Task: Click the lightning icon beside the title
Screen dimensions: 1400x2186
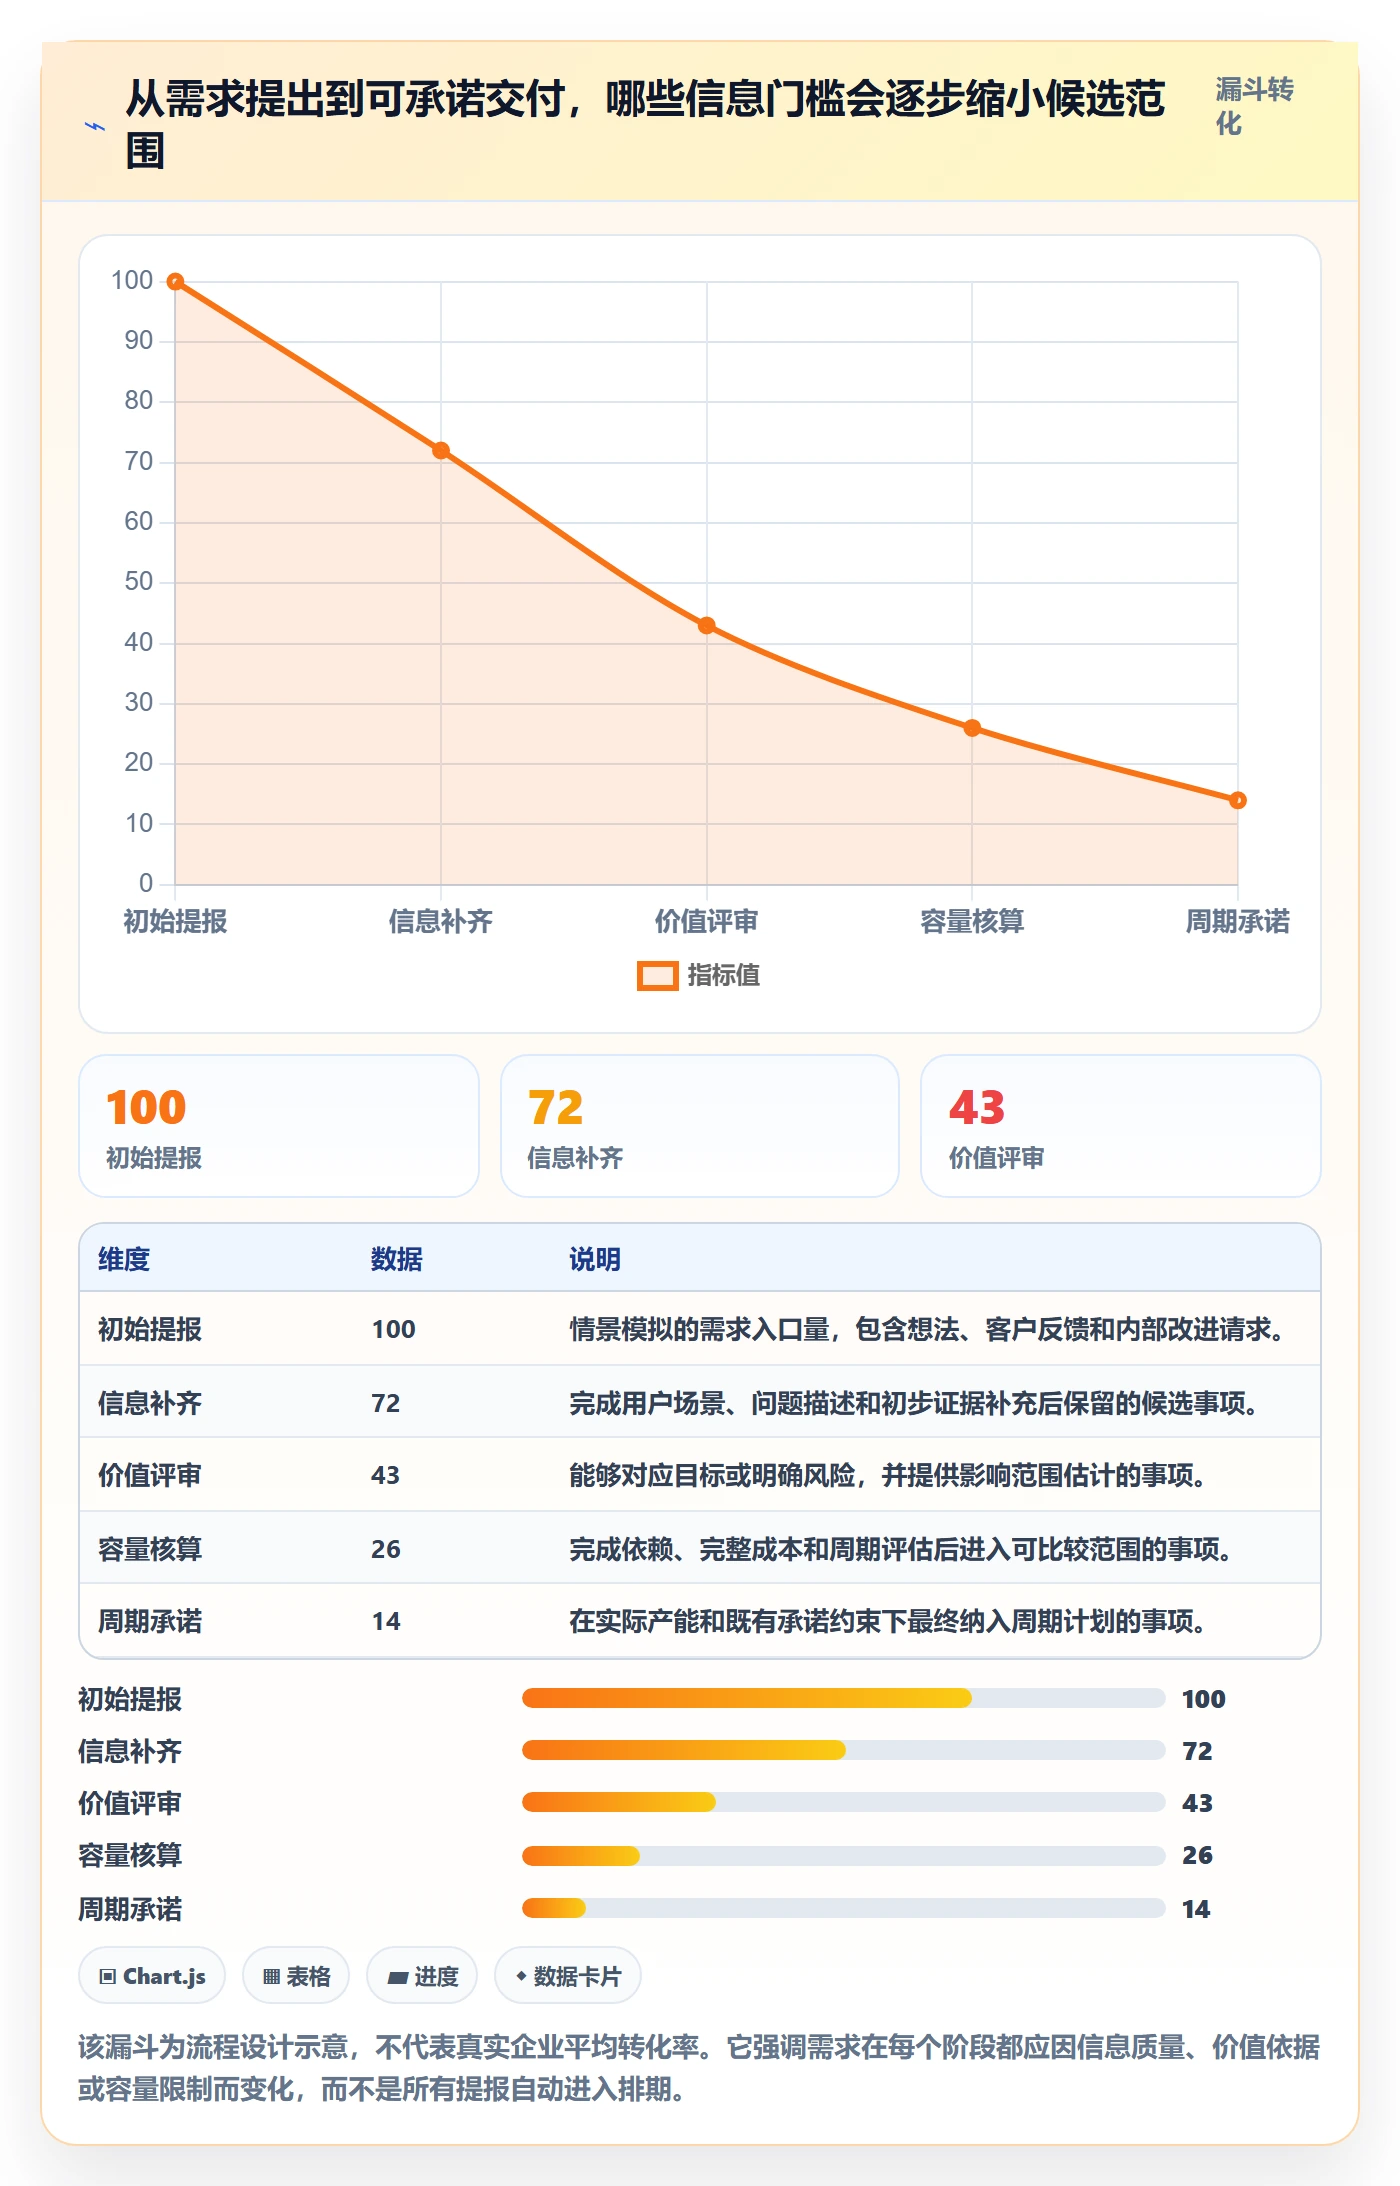Action: 95,126
